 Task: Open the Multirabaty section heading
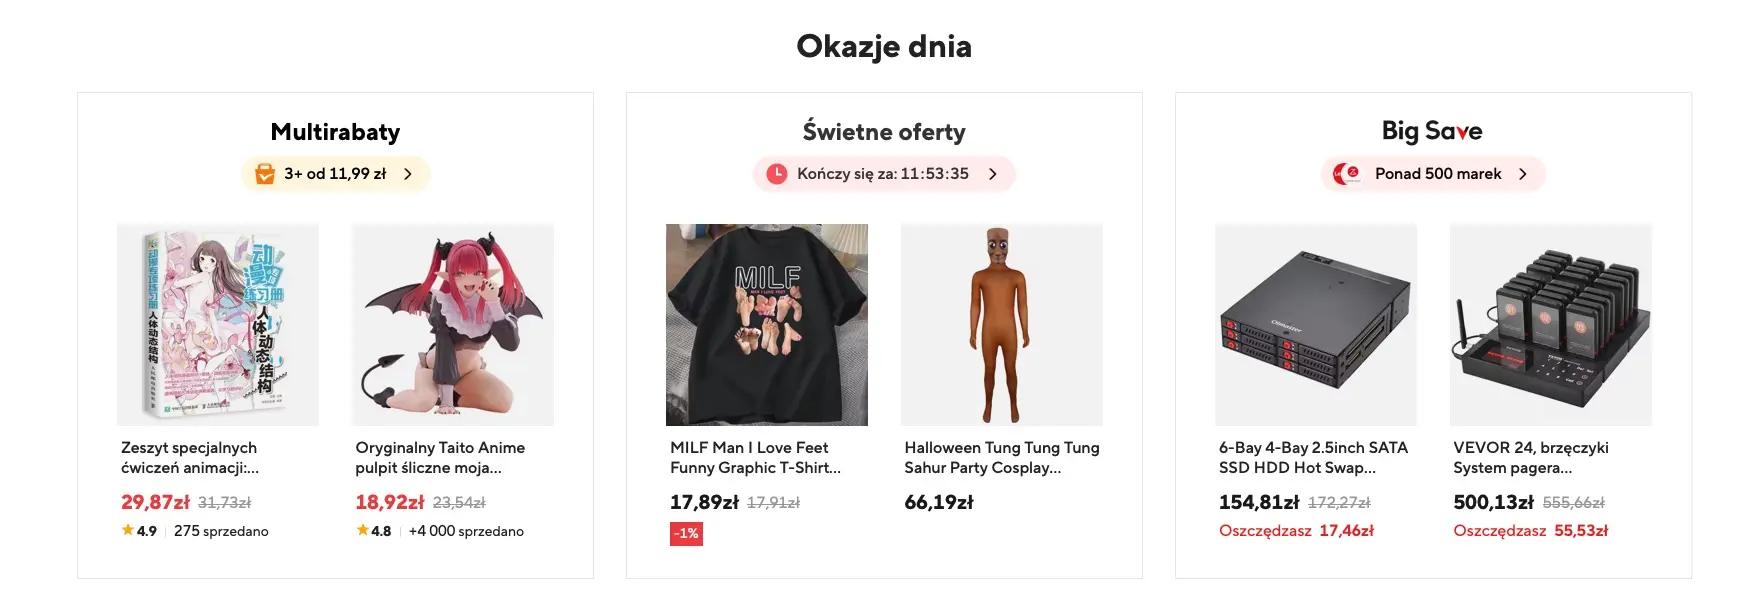335,132
